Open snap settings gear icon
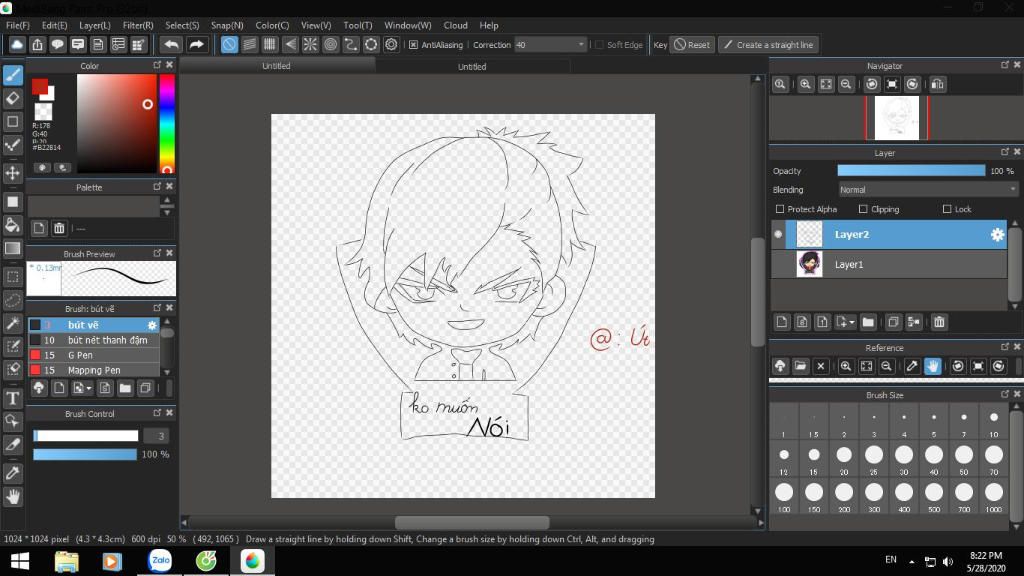 tap(391, 44)
